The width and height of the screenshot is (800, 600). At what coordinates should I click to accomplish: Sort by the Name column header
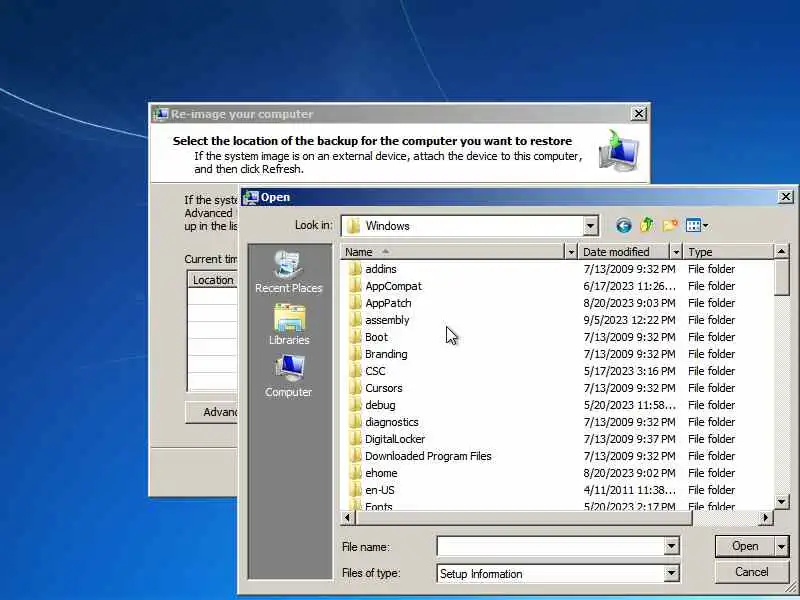tap(453, 252)
